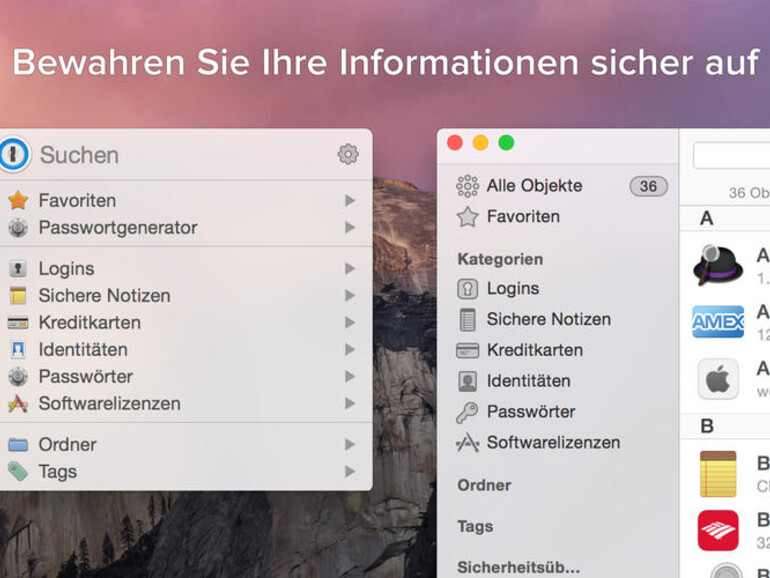Open the yellow notepad item under B
The height and width of the screenshot is (578, 770).
click(718, 474)
